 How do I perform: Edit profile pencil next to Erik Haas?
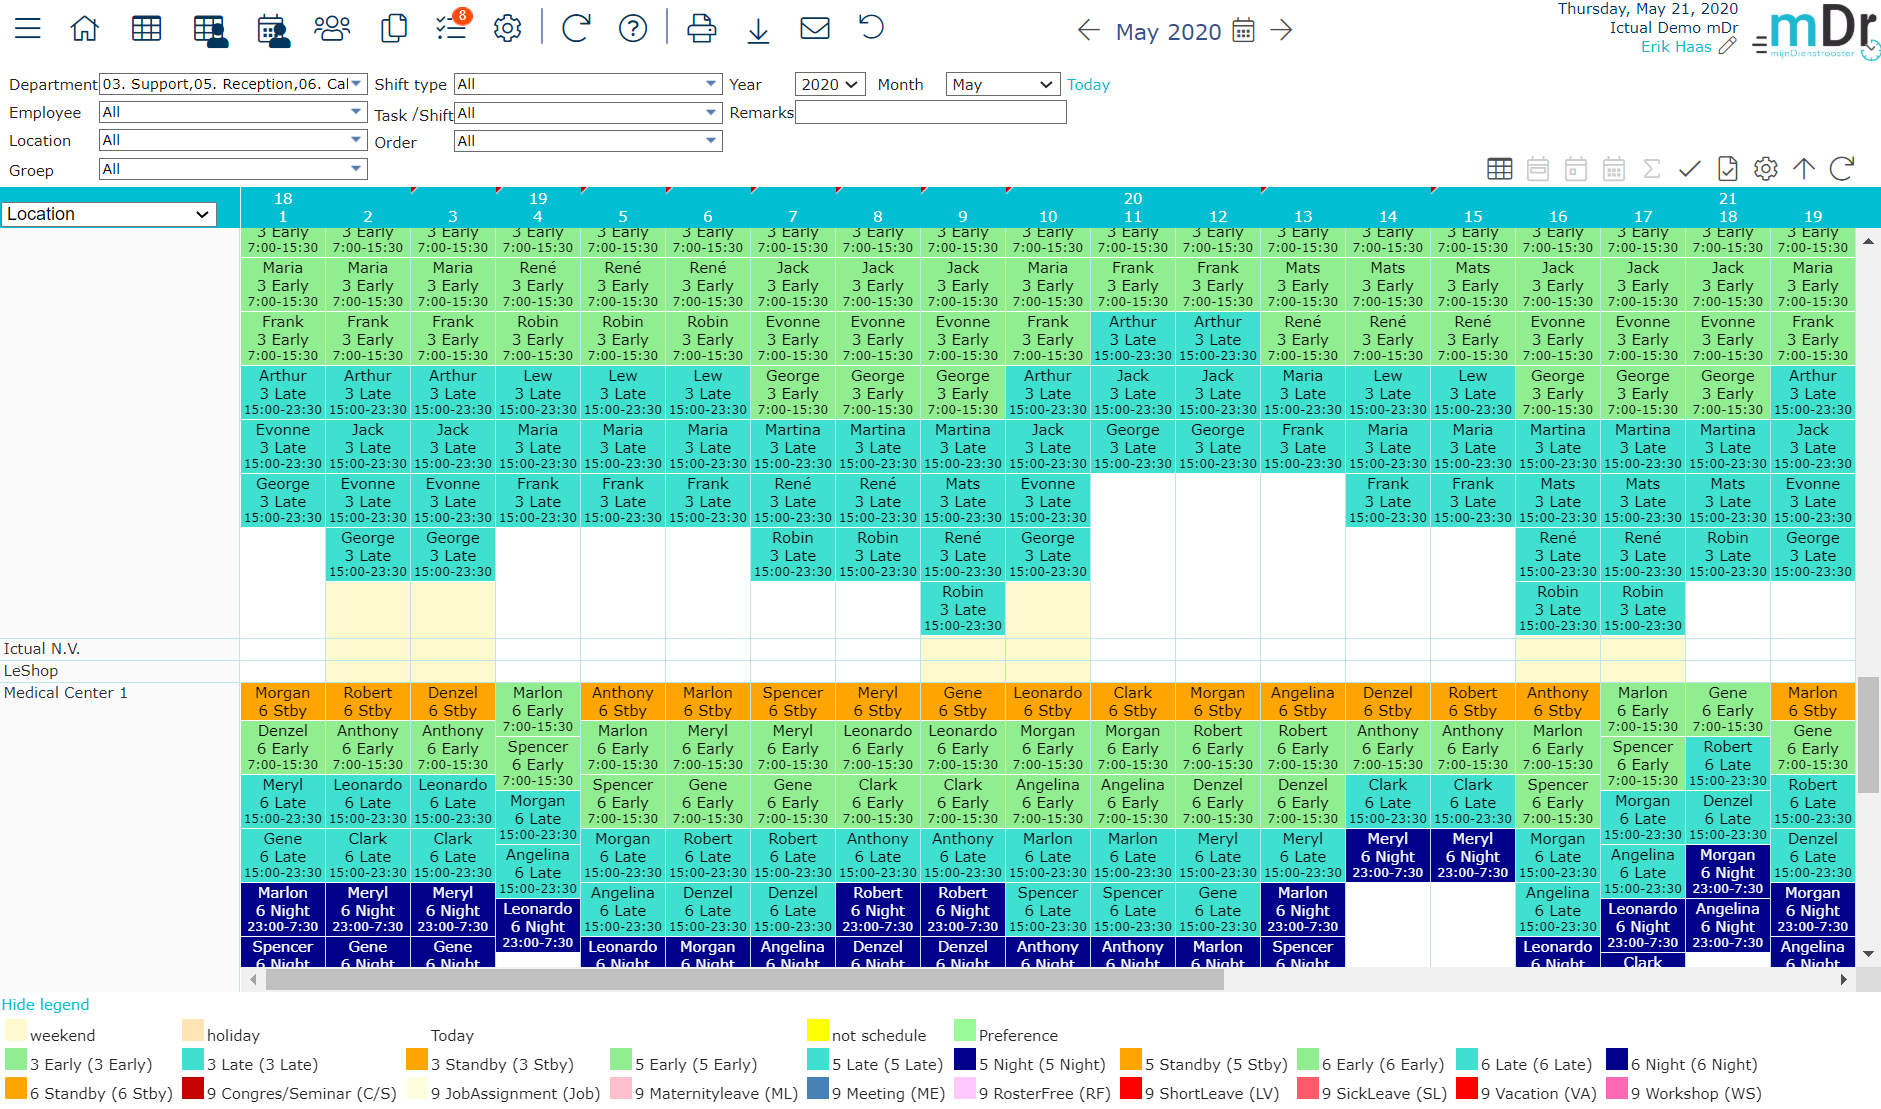1727,46
